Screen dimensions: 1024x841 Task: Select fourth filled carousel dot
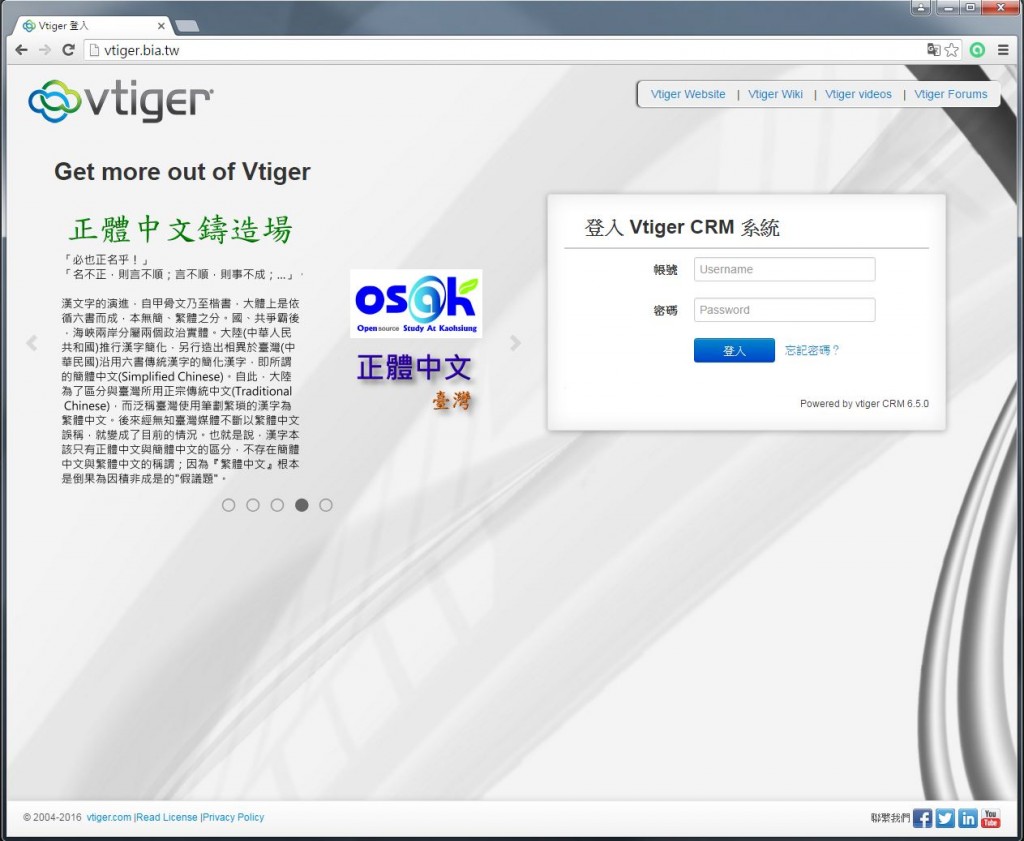pos(301,505)
